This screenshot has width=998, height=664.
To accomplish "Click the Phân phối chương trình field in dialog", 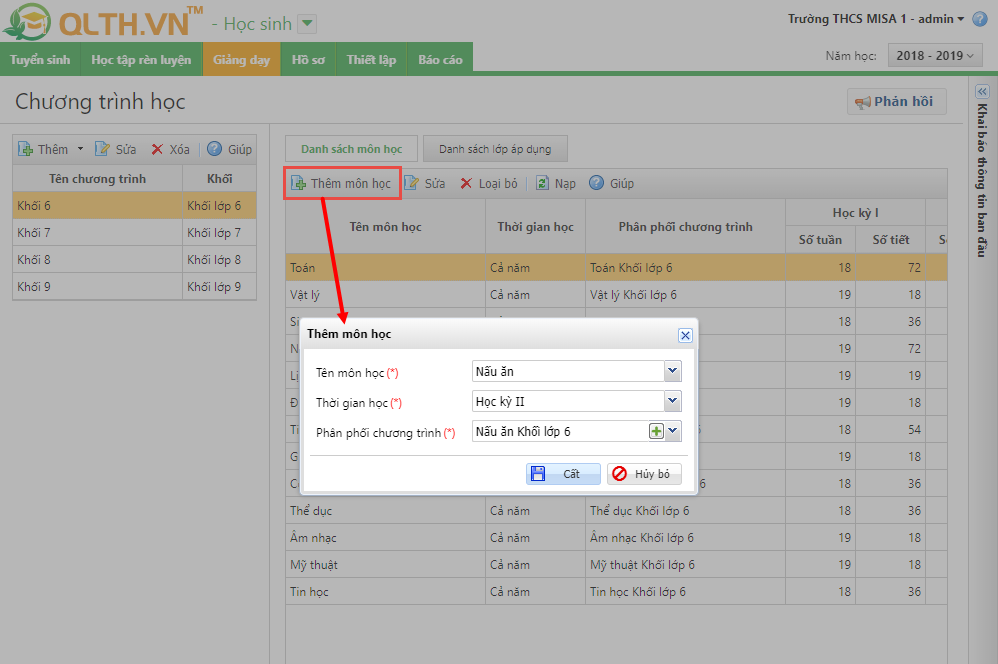I will (x=560, y=431).
